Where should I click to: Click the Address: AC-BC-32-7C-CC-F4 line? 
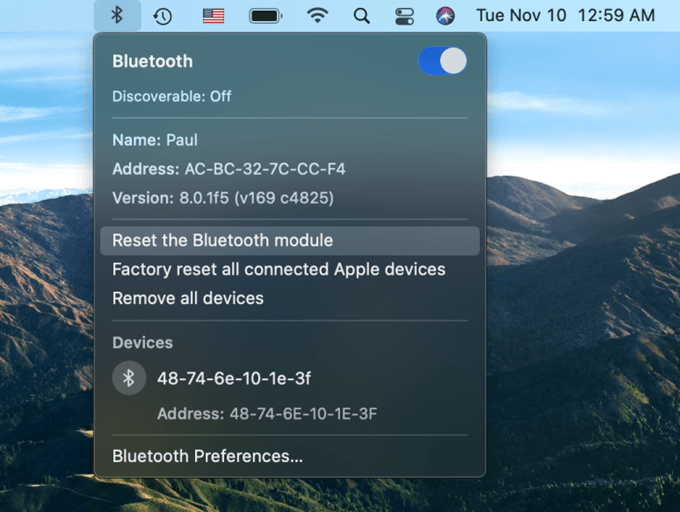click(x=229, y=169)
